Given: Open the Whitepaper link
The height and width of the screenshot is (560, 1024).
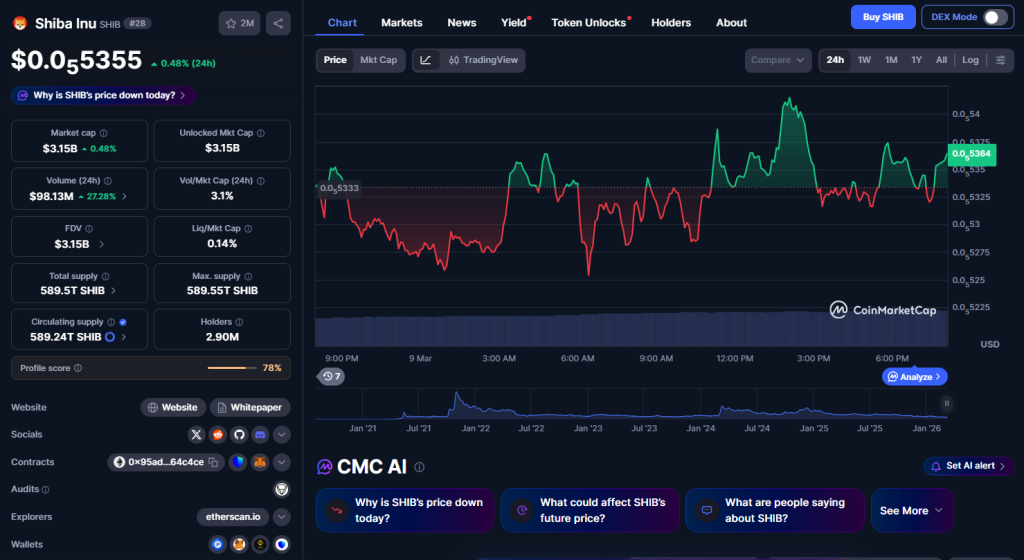Looking at the screenshot, I should [250, 407].
